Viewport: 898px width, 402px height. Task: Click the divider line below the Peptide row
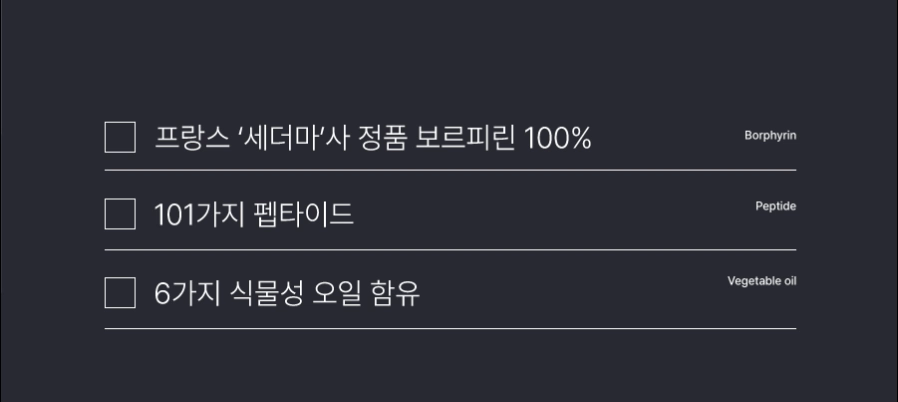pos(450,249)
